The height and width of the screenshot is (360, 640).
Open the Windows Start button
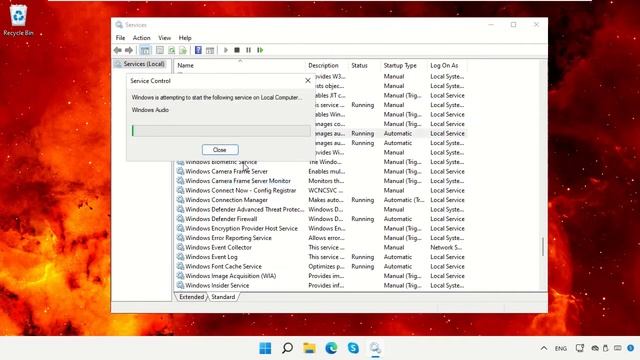point(265,348)
